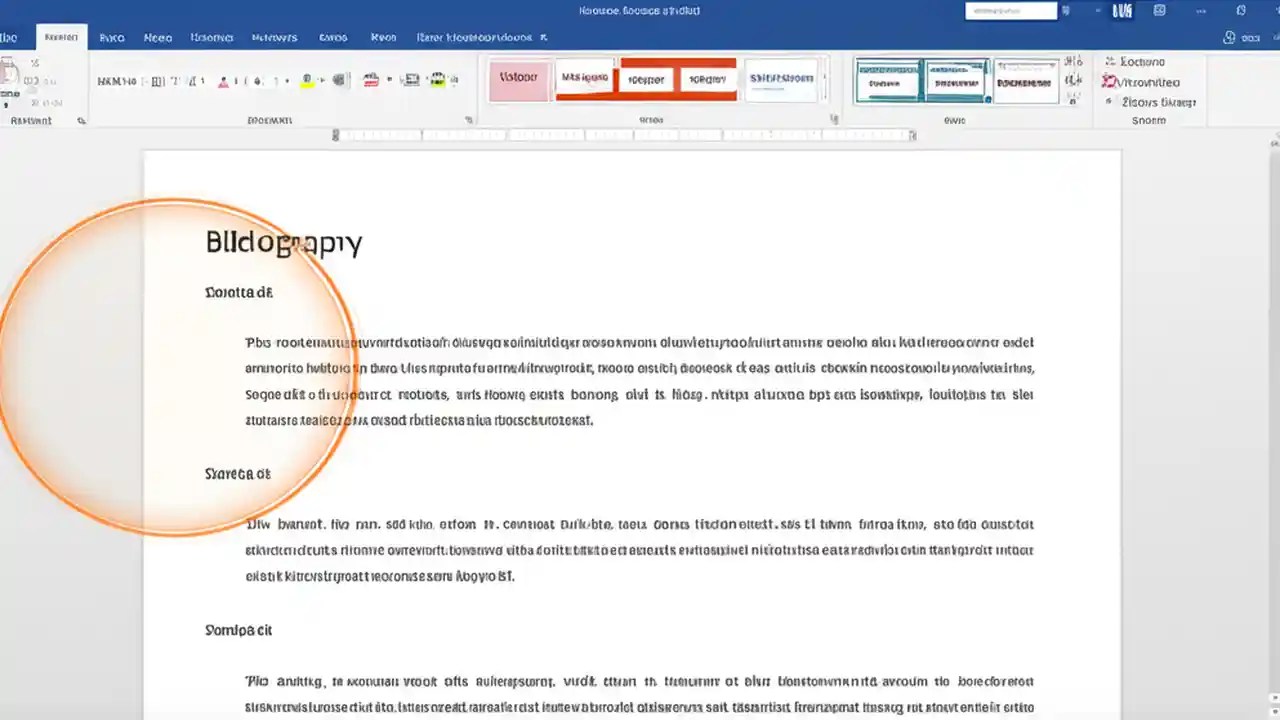
Task: Toggle the Italic formatting option
Action: click(173, 81)
